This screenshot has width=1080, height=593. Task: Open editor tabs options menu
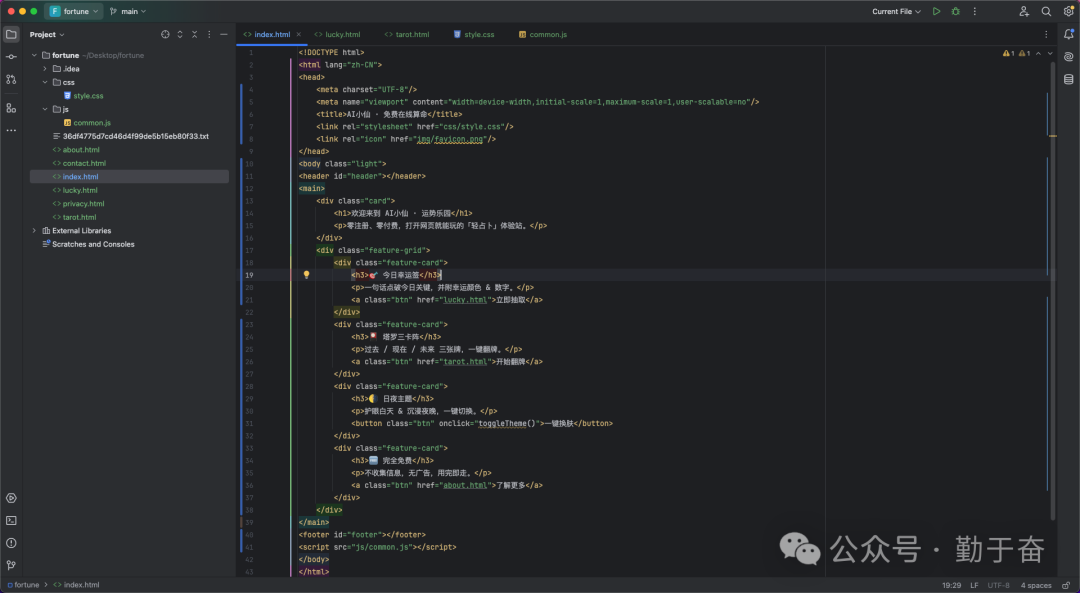(x=1046, y=34)
